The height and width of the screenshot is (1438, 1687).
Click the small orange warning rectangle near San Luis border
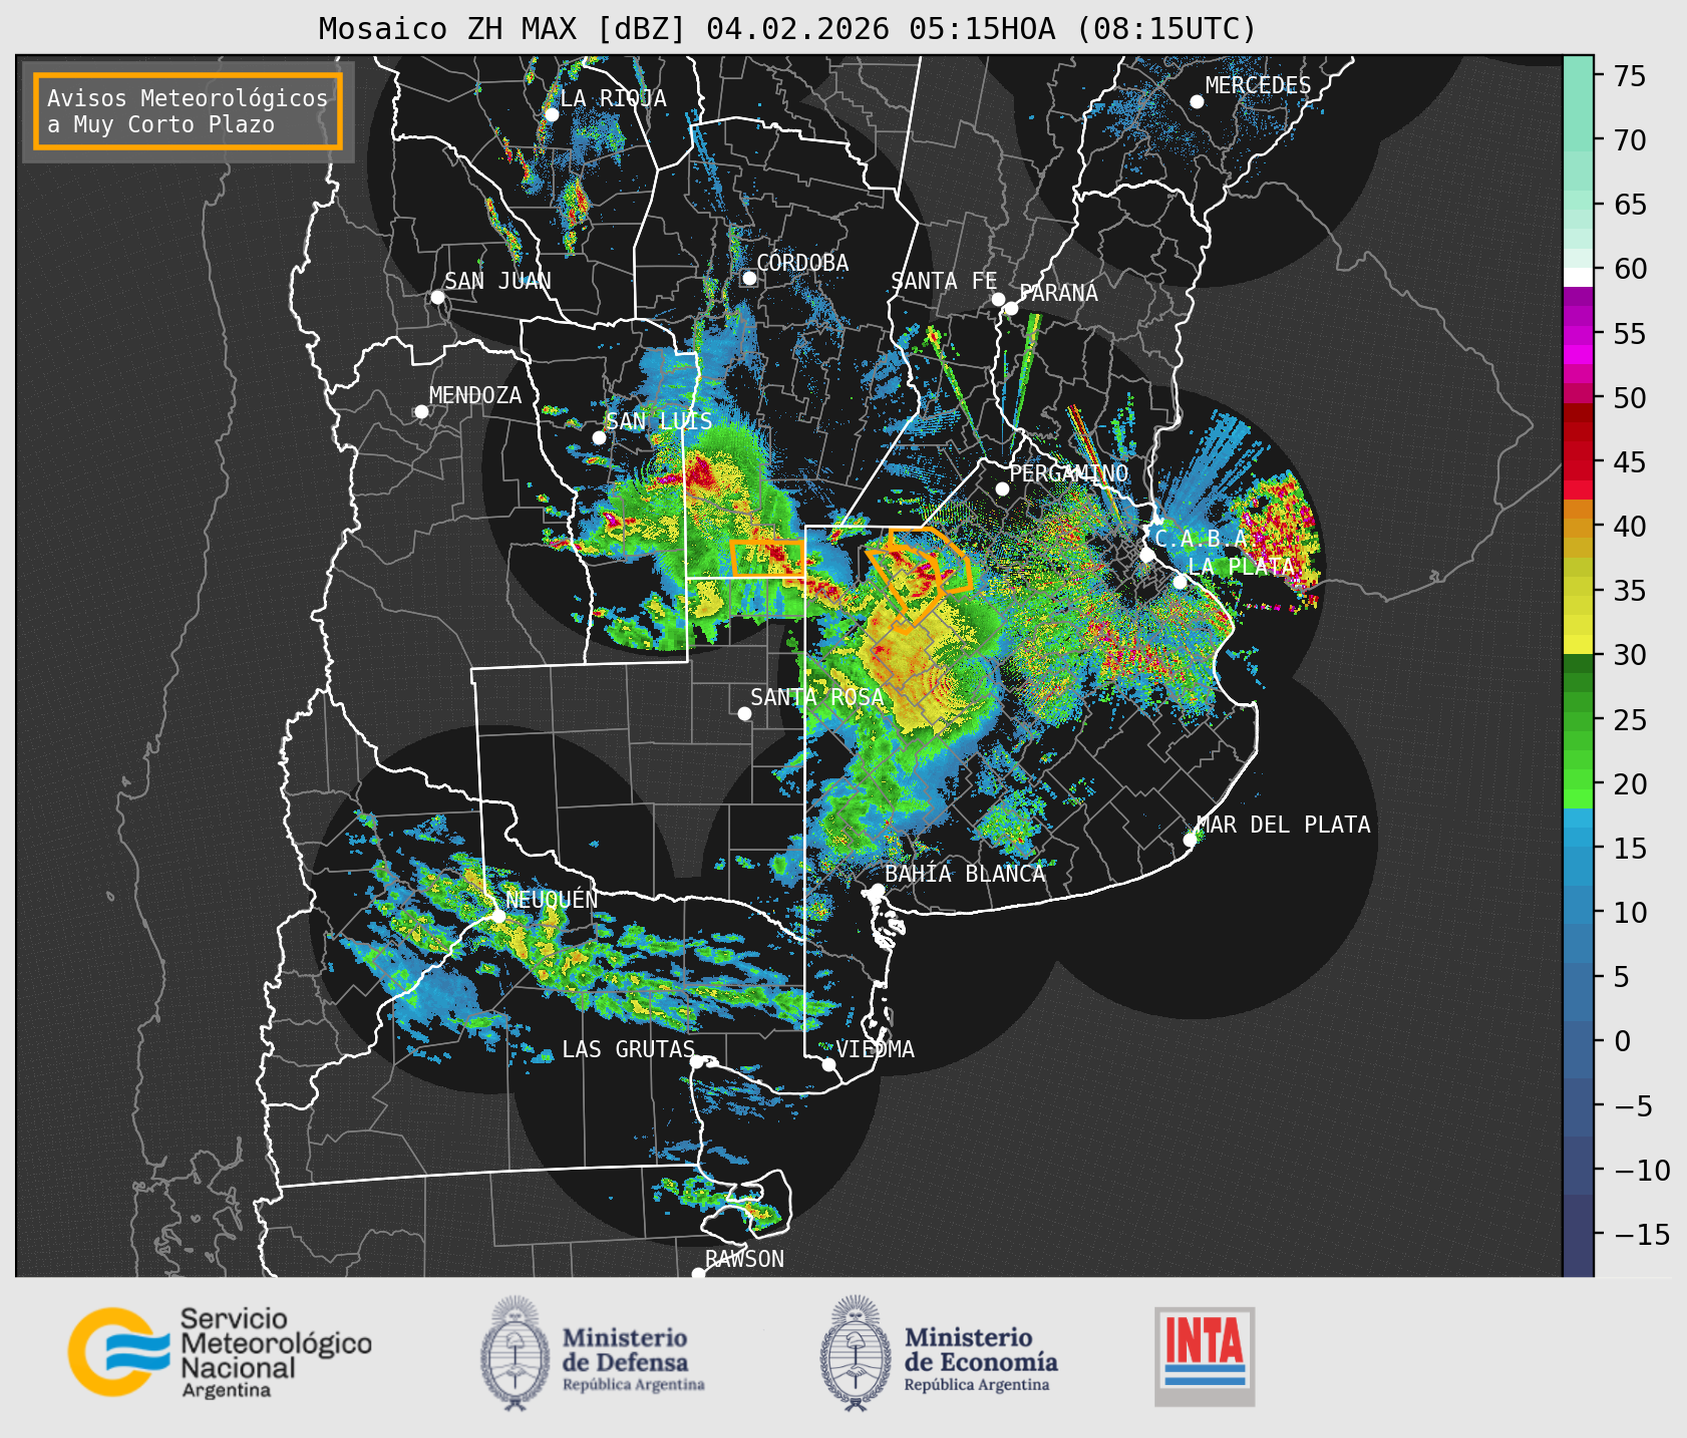(x=767, y=558)
